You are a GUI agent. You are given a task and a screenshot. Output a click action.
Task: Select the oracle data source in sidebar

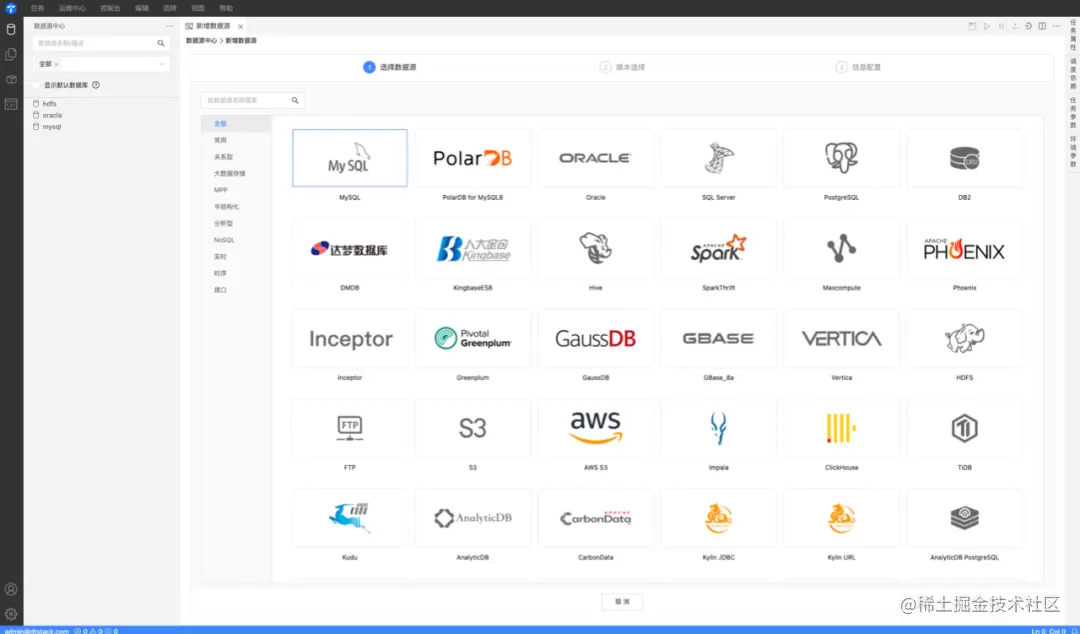pos(52,115)
